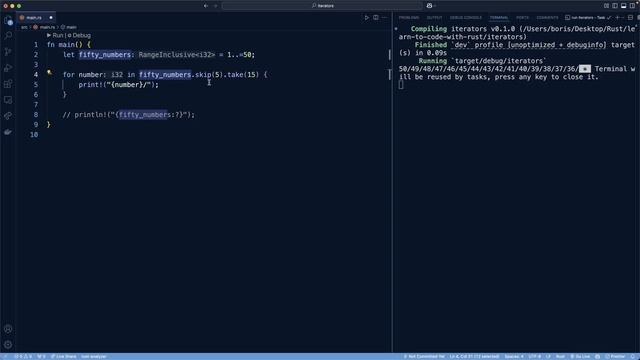Change language mode Rust

click(x=560, y=356)
